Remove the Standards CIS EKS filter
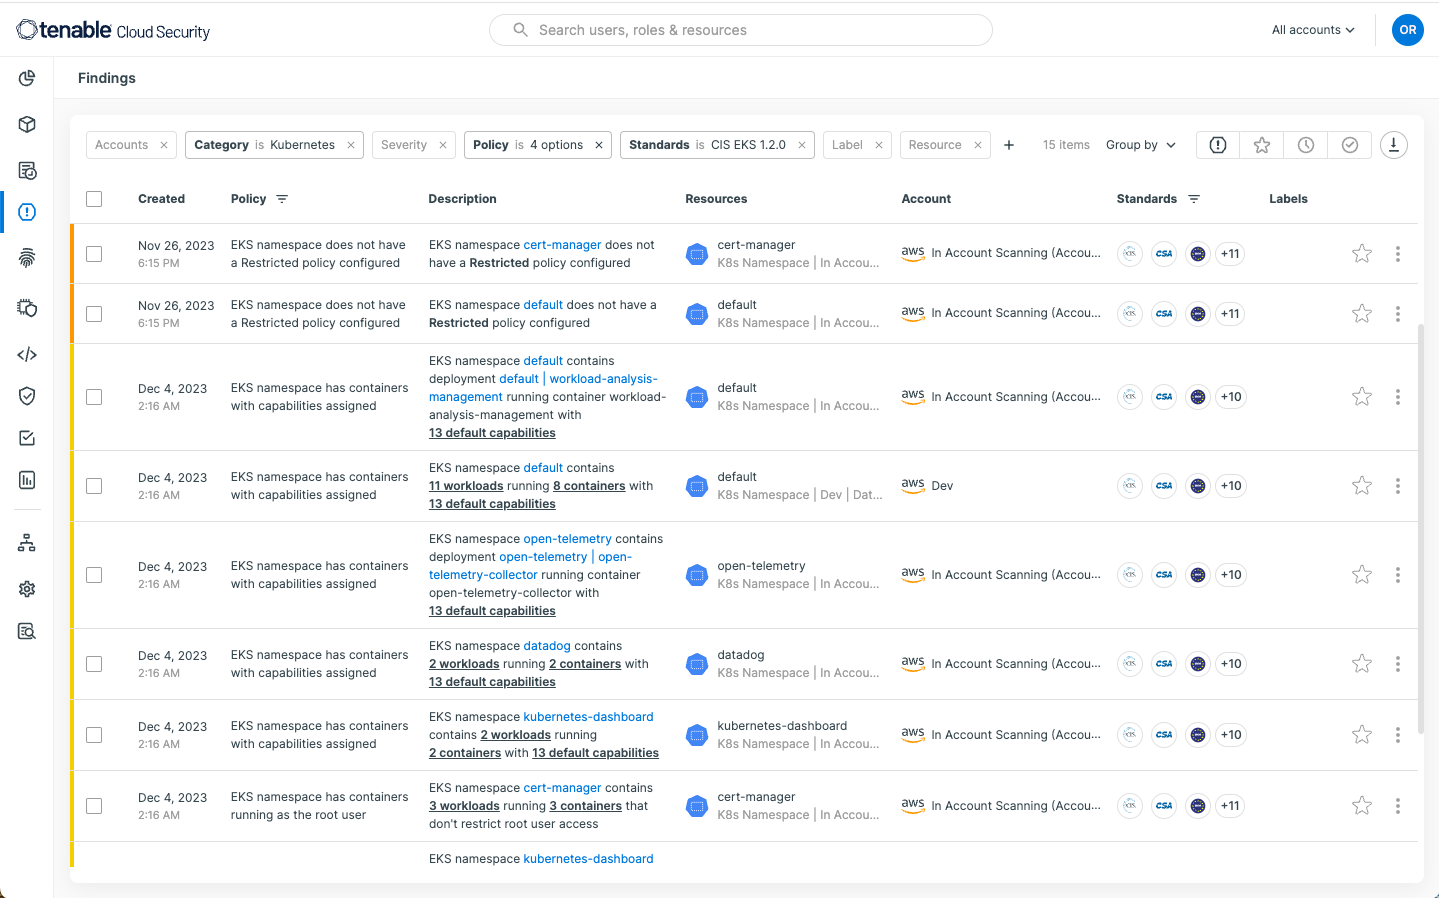This screenshot has width=1439, height=898. (x=801, y=145)
